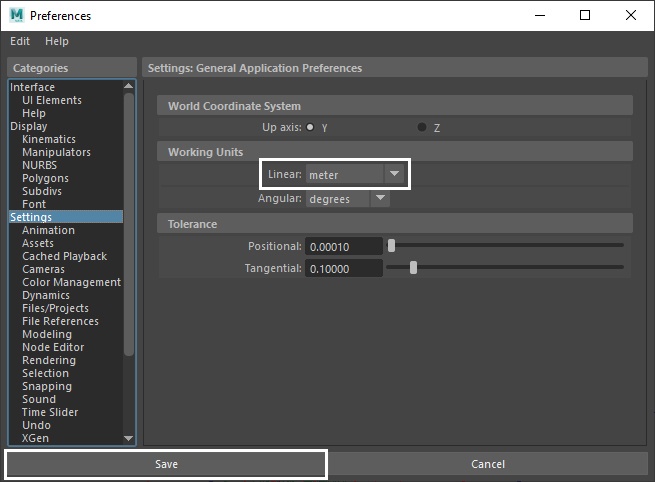This screenshot has height=482, width=655.
Task: Open the Angular units dropdown
Action: [348, 199]
